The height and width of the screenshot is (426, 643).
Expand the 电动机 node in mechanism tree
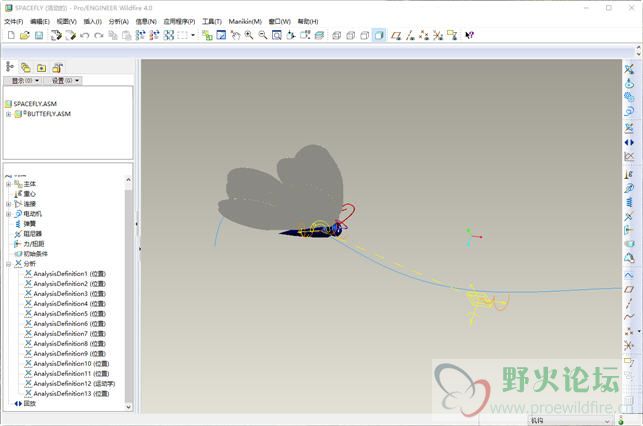[x=8, y=214]
